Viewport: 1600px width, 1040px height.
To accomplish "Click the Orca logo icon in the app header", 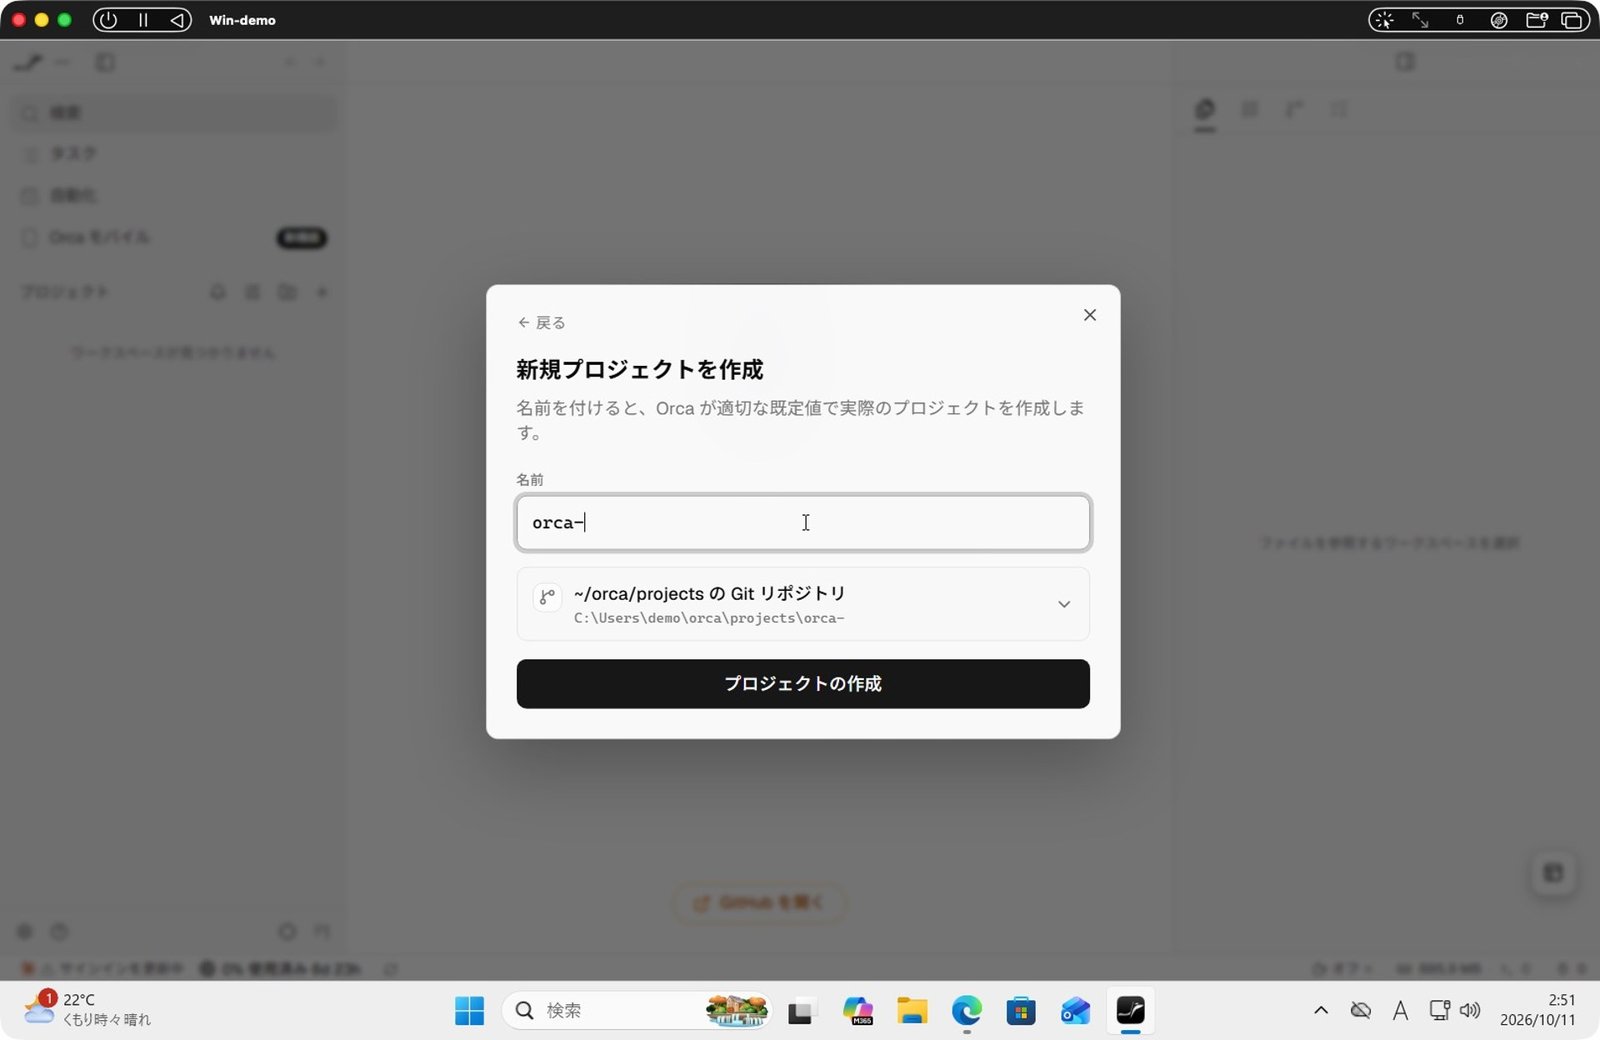I will [x=28, y=62].
